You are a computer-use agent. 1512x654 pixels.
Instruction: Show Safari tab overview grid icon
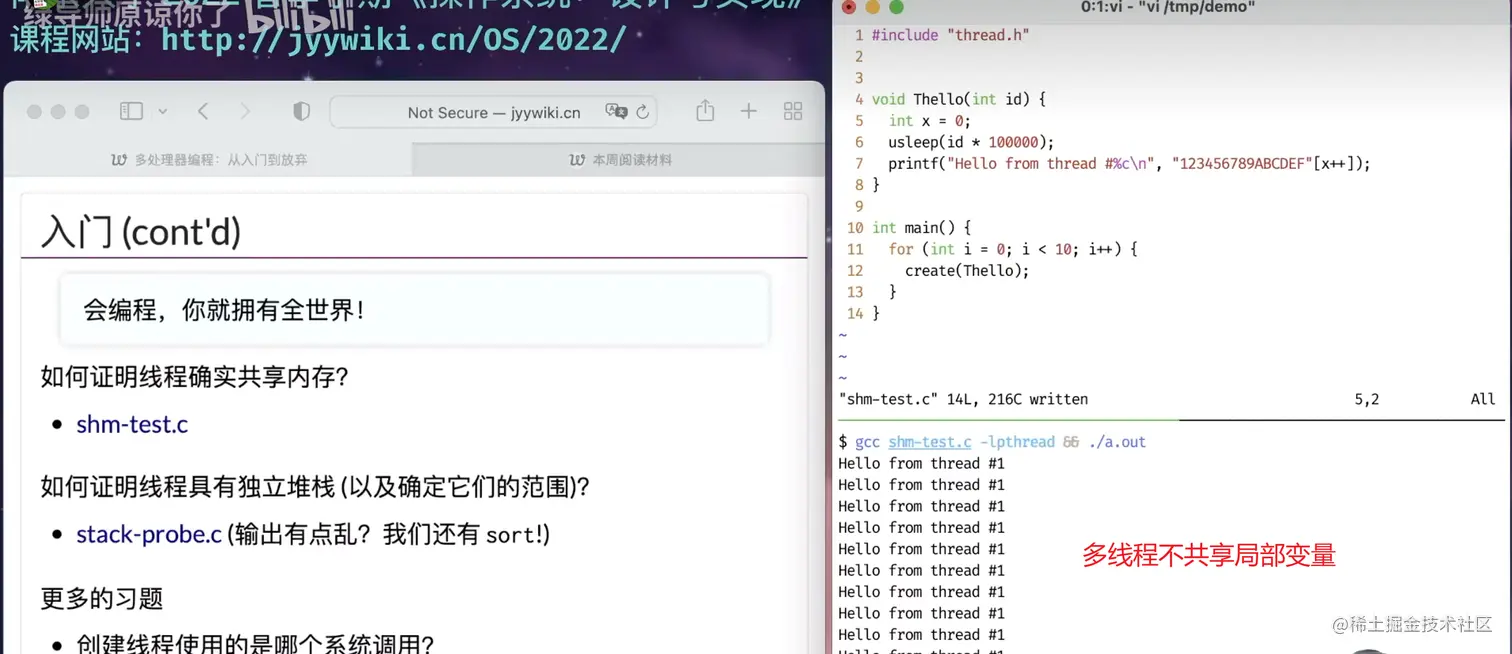point(793,111)
